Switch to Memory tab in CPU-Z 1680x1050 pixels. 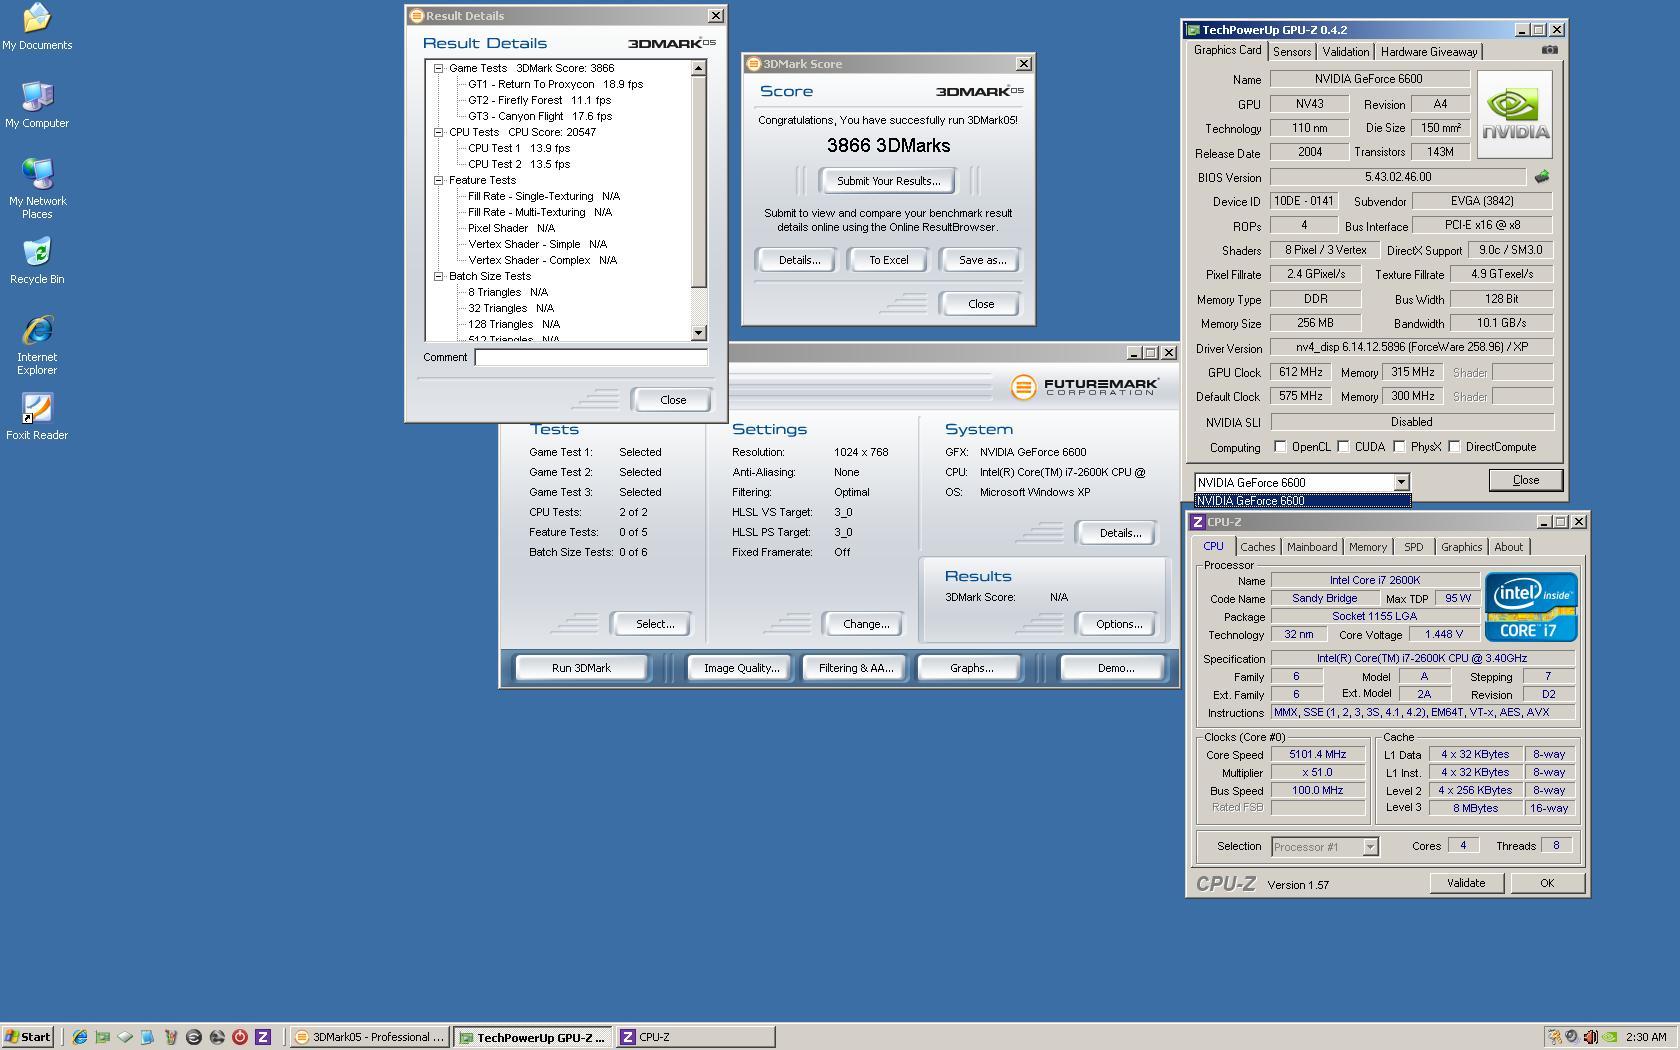(1367, 547)
